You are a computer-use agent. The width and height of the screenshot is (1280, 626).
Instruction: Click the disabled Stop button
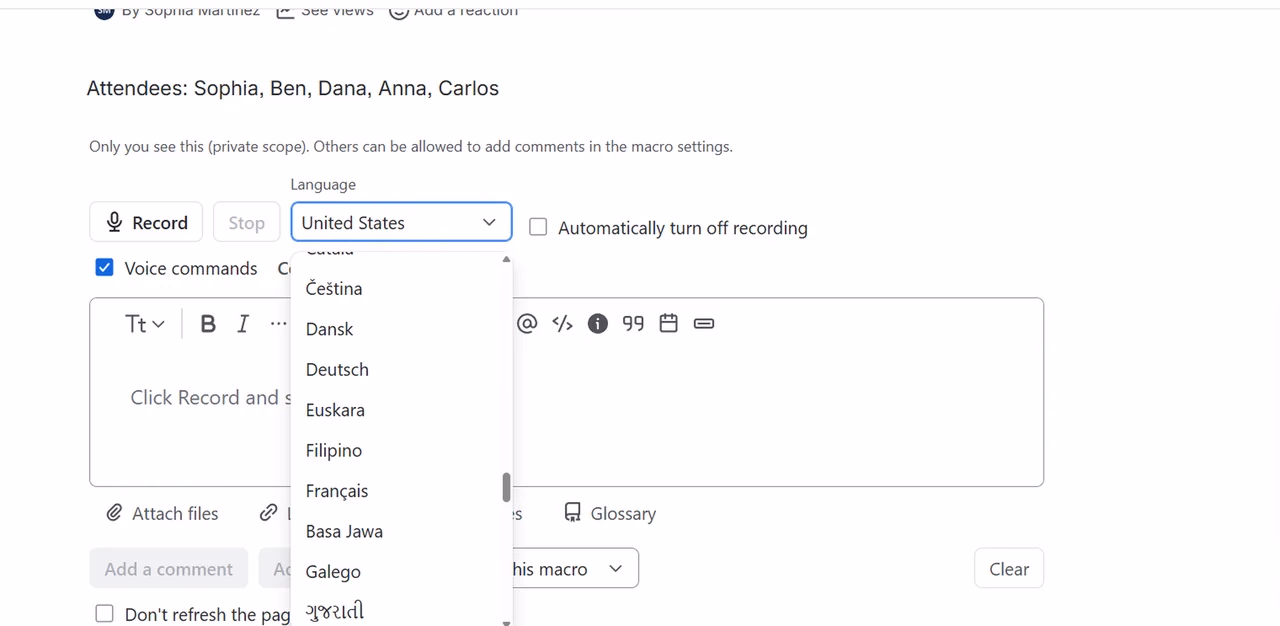click(x=246, y=222)
